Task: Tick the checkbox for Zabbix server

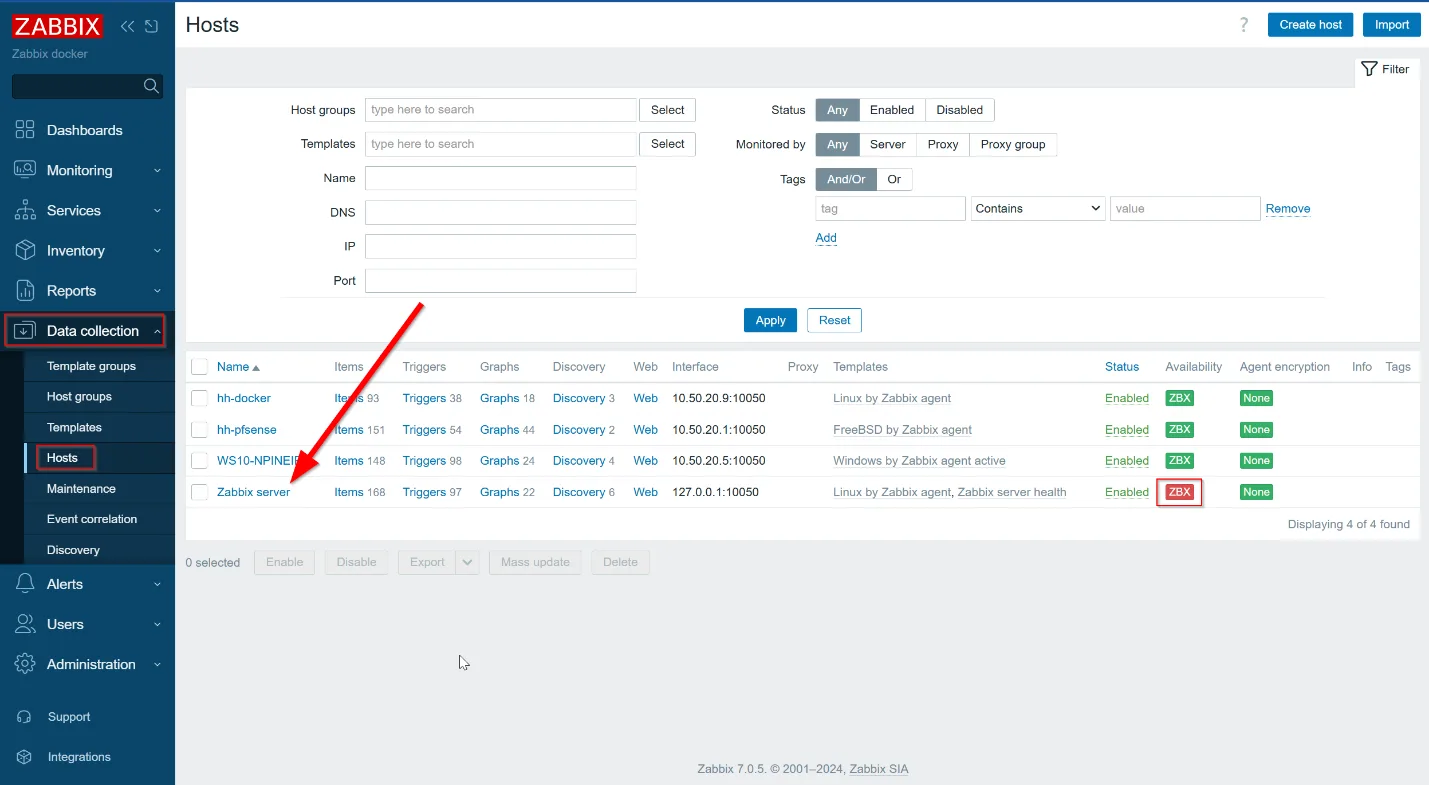Action: pyautogui.click(x=200, y=492)
